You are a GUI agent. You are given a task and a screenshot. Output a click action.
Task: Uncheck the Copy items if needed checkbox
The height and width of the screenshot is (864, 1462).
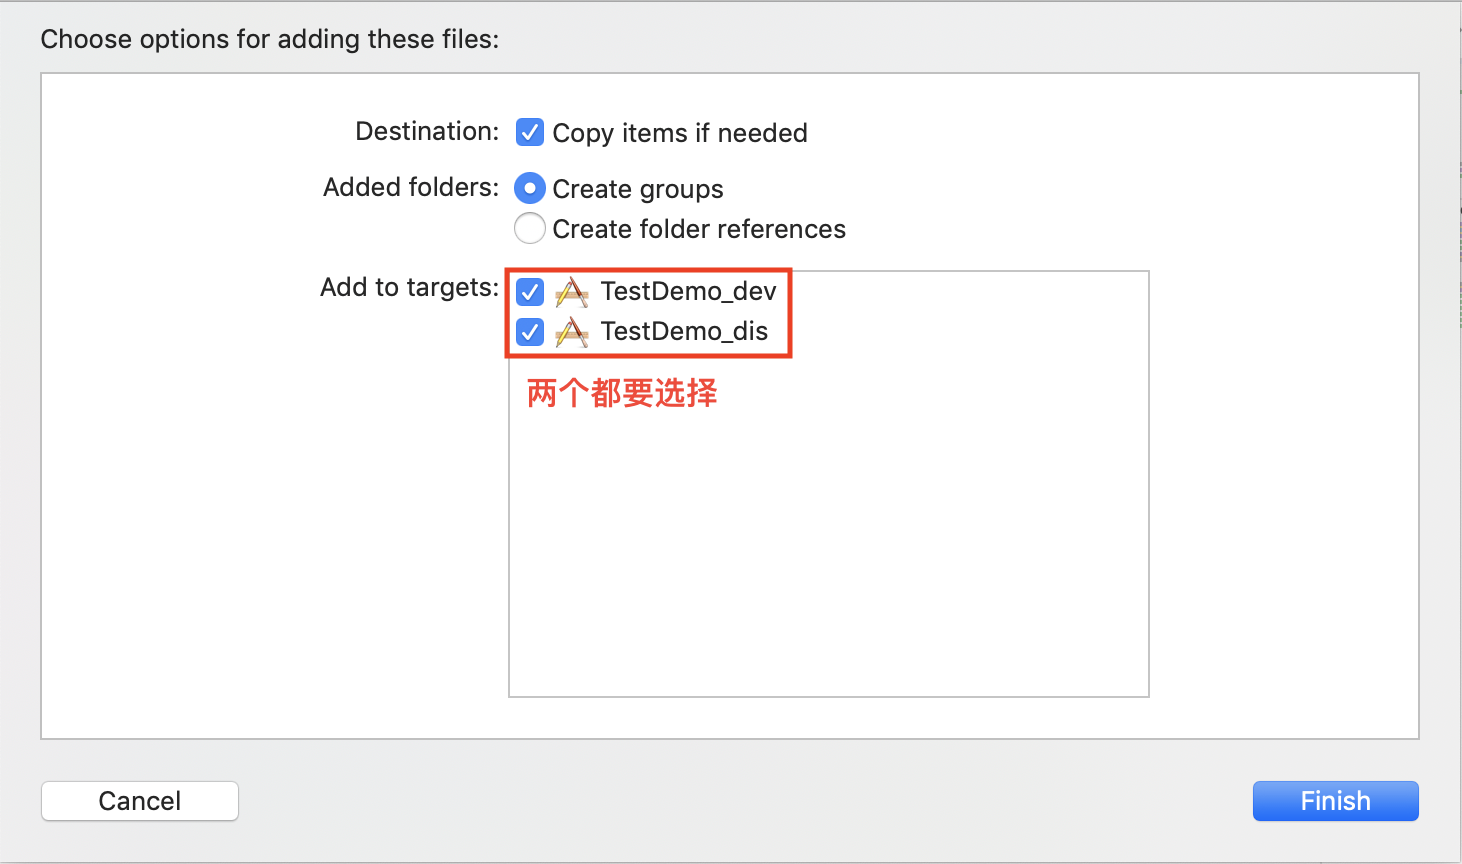530,132
